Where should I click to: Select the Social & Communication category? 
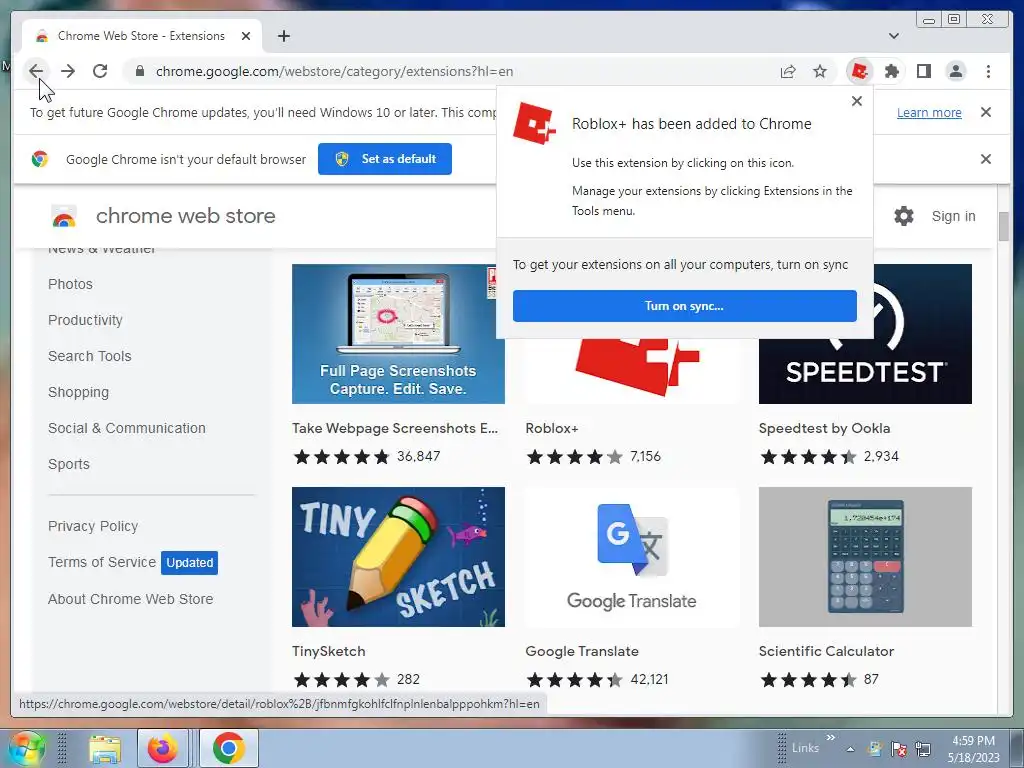coord(127,428)
